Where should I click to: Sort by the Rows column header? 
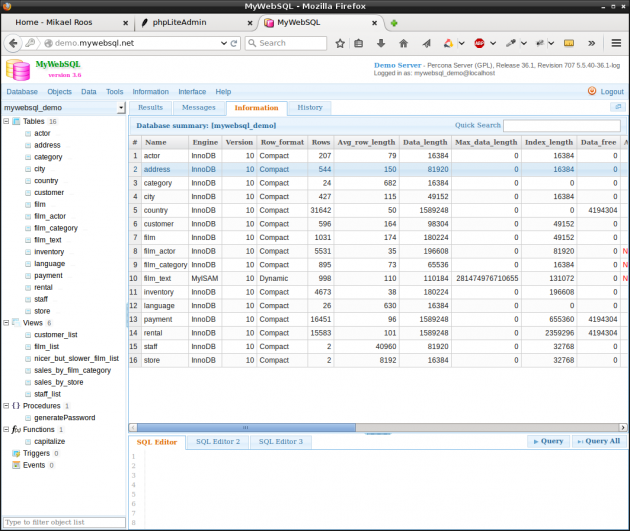tap(321, 142)
